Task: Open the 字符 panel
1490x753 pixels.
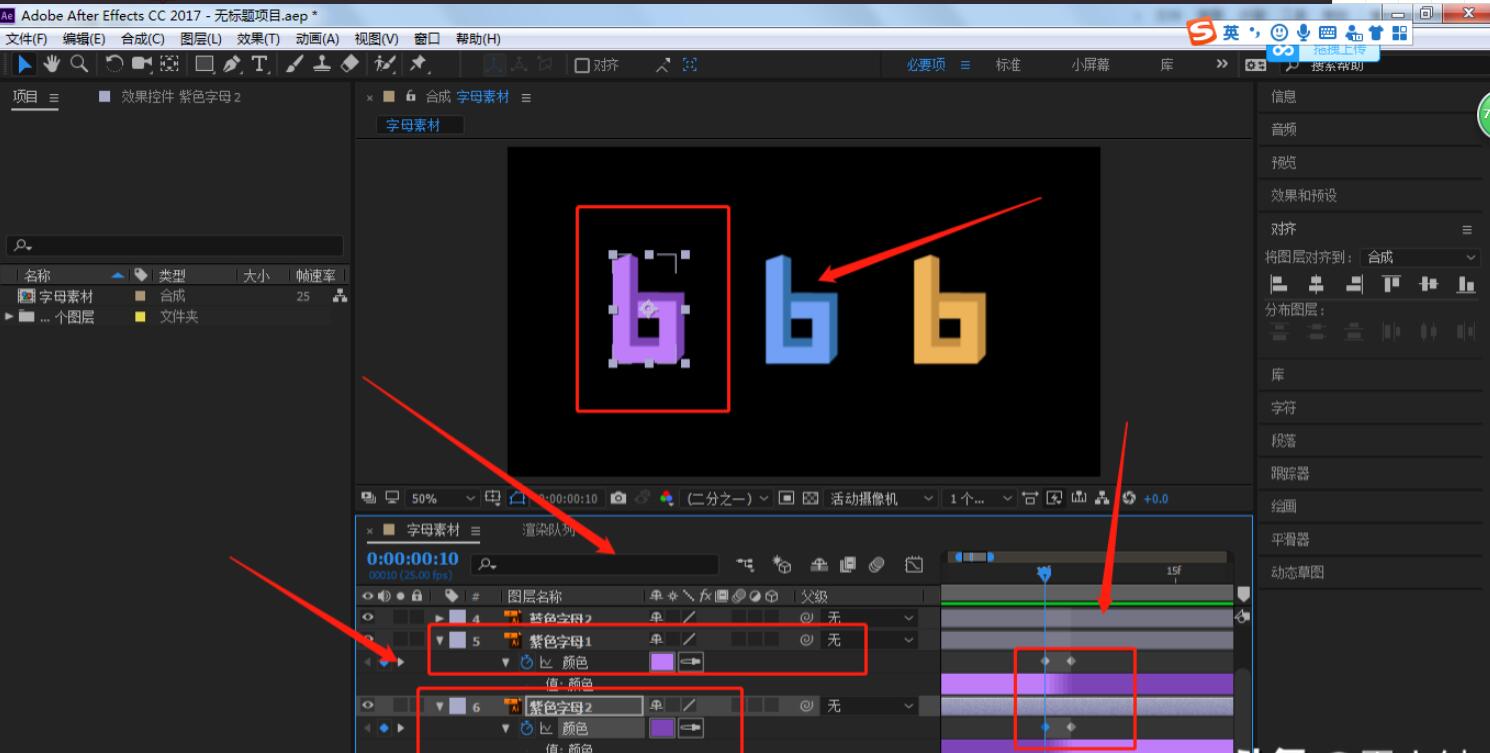Action: click(1284, 407)
